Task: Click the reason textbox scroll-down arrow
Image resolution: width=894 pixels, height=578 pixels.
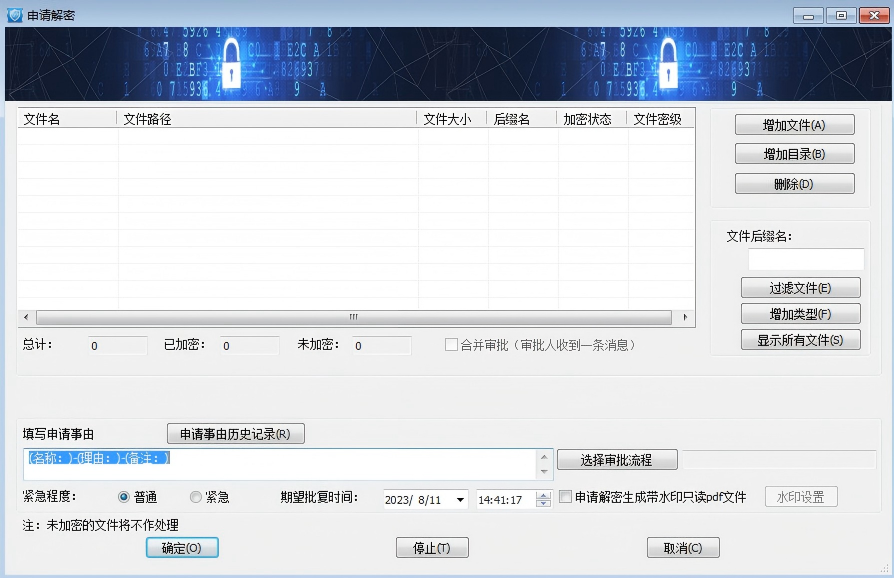Action: pos(544,471)
